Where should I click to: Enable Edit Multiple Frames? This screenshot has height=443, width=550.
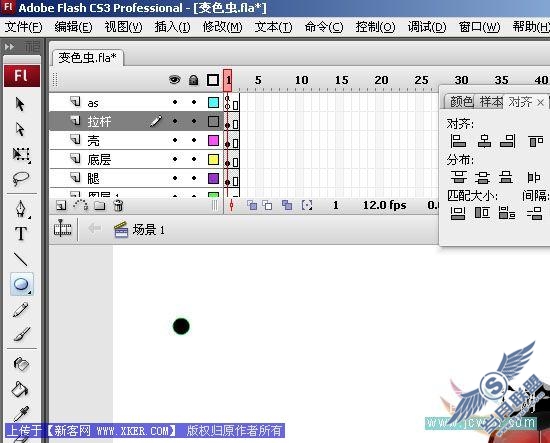click(x=287, y=205)
